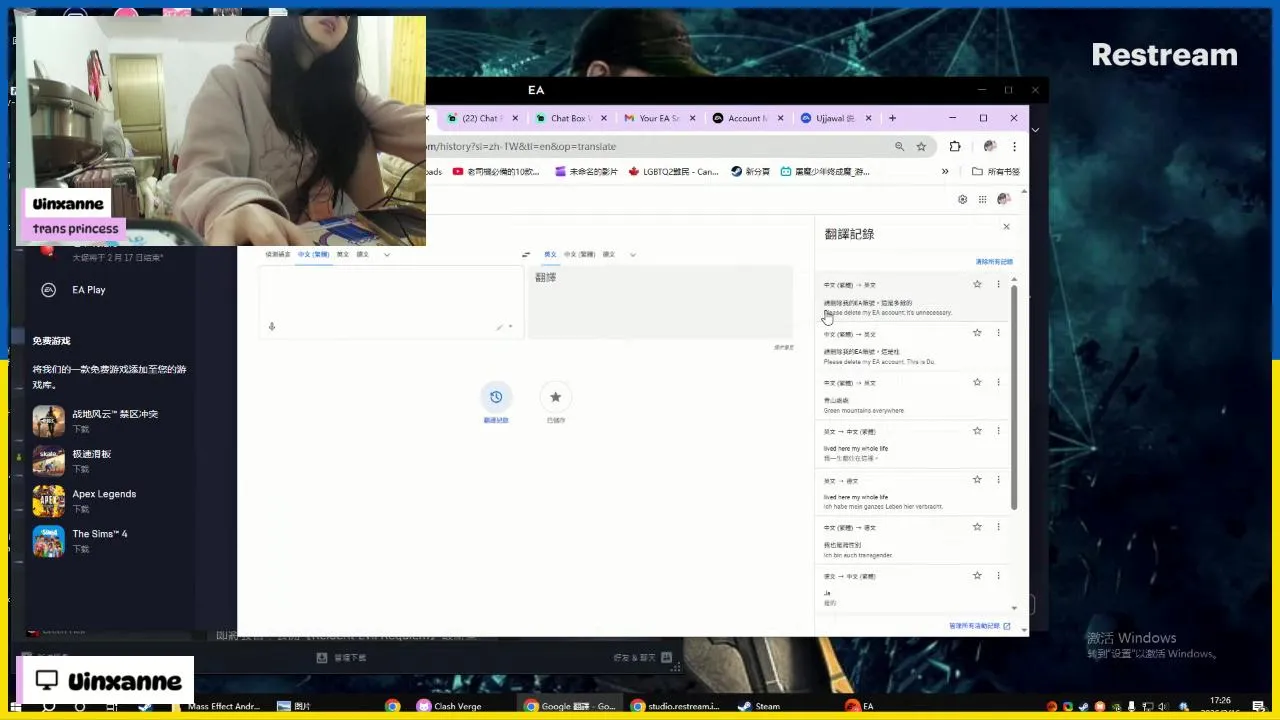Screen dimensions: 1280x720
Task: Open the 'LGBTQ2難民 - Can...' bookmark
Action: [x=673, y=171]
